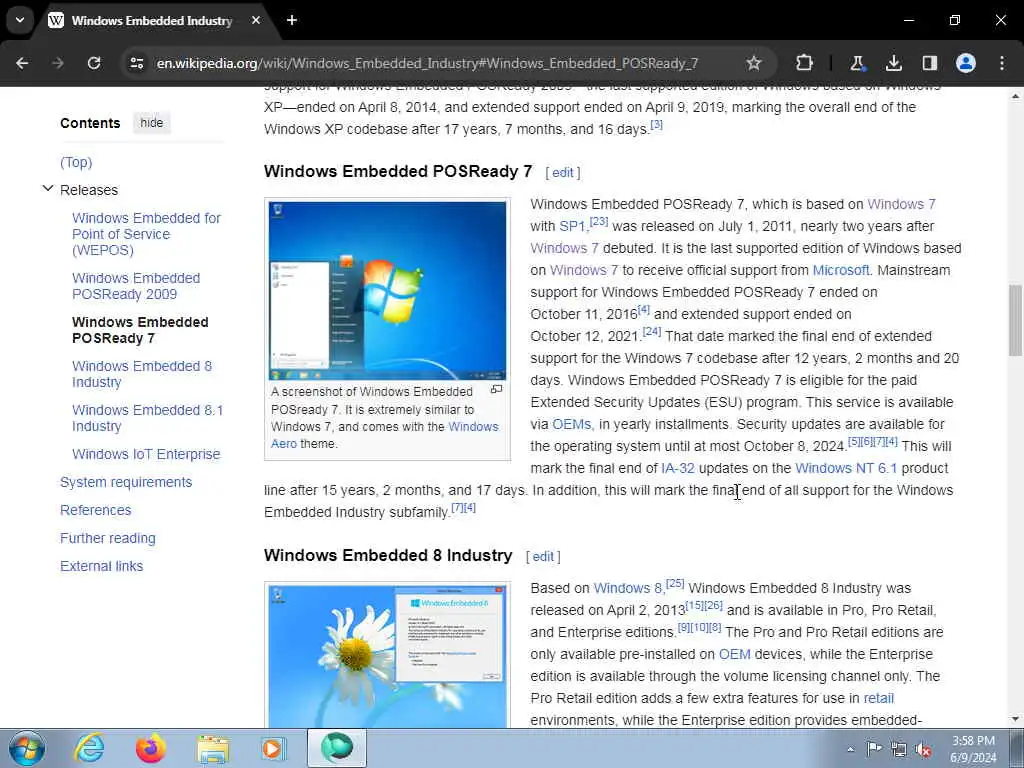Enlarge image via icon in POSReady 7 caption
The image size is (1024, 768).
[x=496, y=389]
